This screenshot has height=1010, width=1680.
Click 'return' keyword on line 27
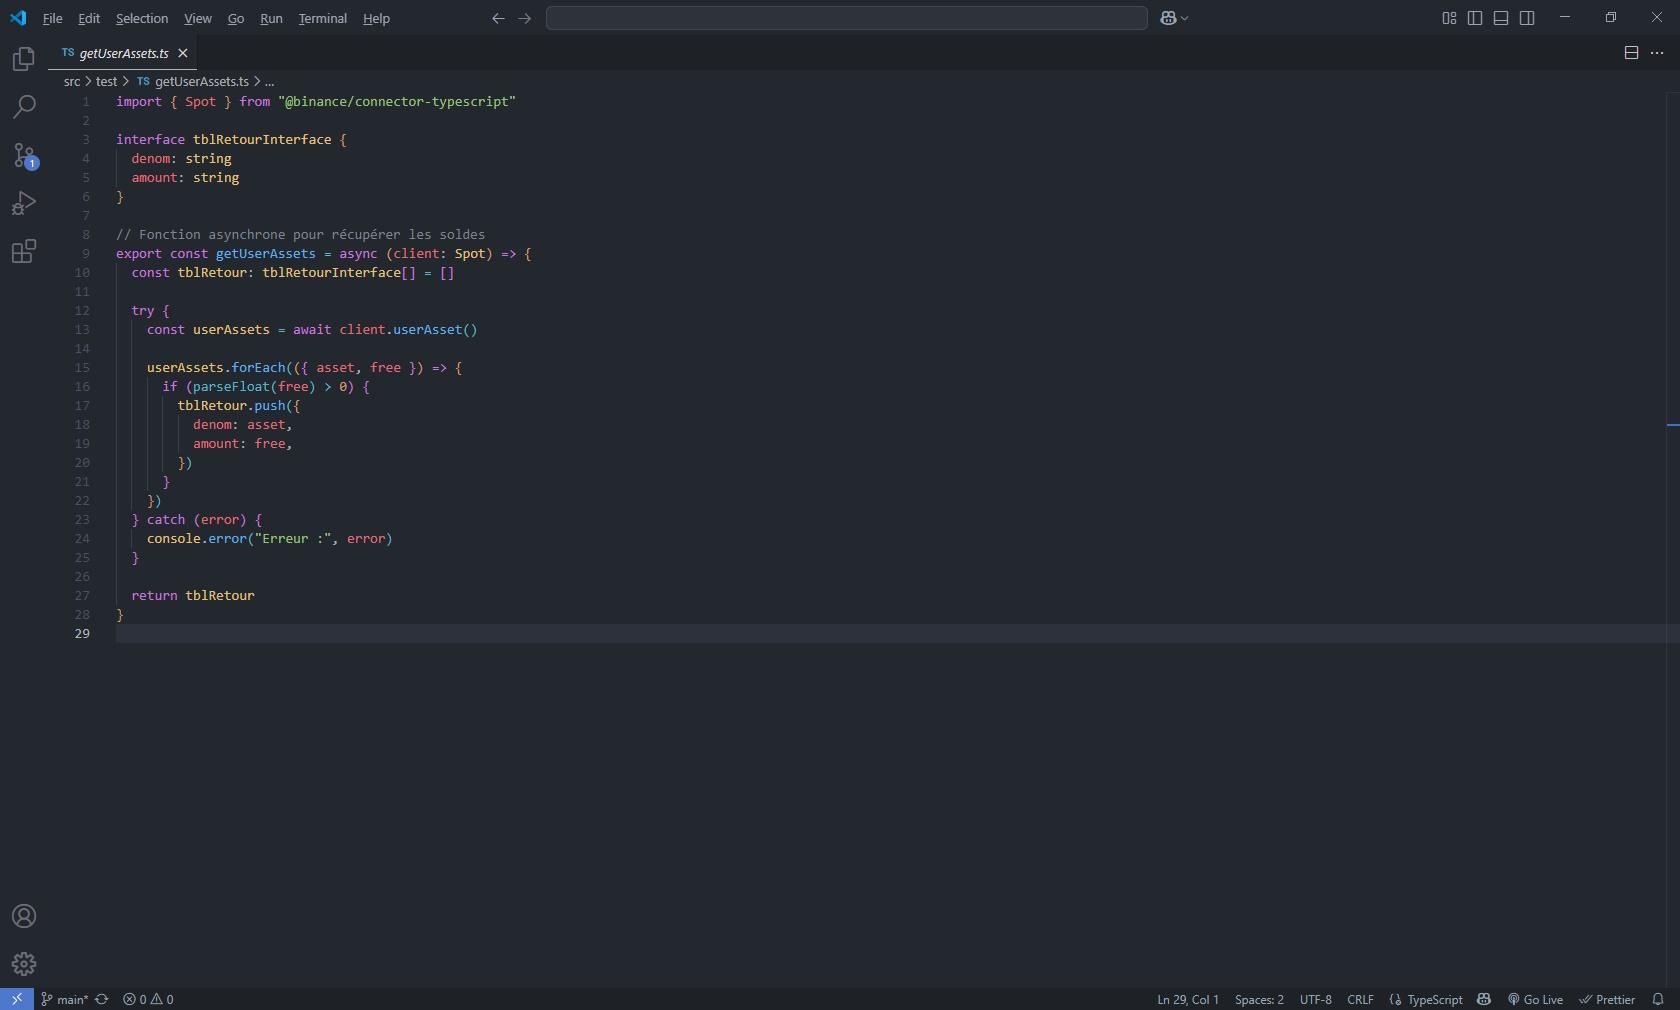point(154,596)
